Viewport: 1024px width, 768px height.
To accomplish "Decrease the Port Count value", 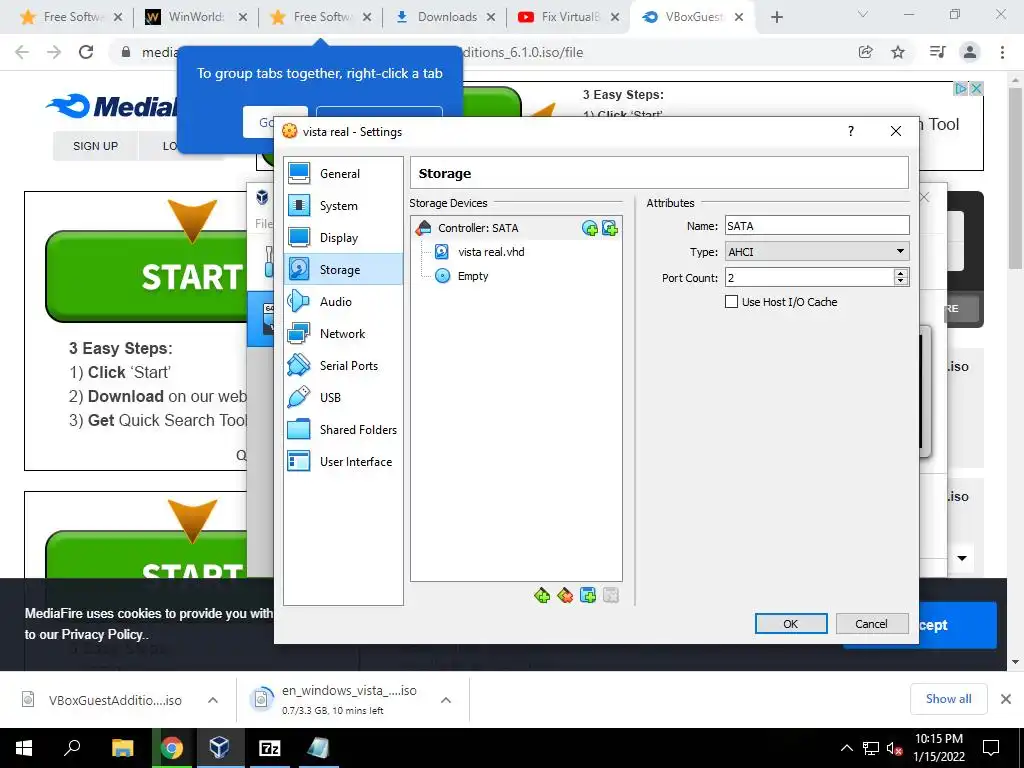I will pos(901,281).
